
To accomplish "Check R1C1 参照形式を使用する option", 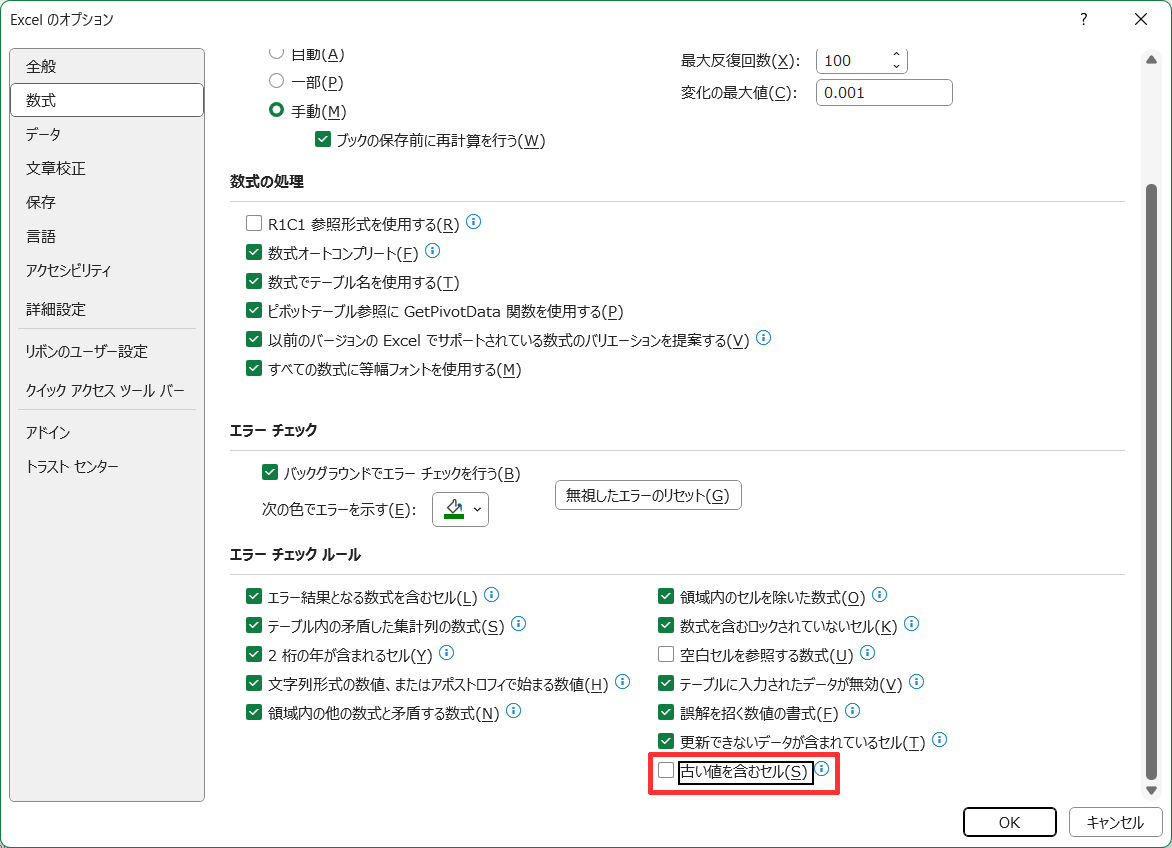I will point(254,224).
